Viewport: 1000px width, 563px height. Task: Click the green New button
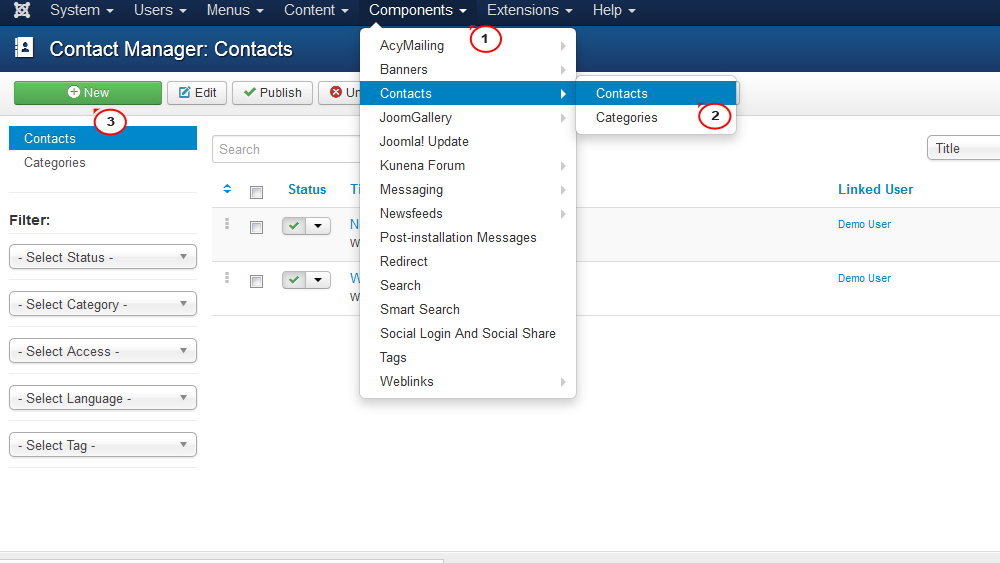pos(88,92)
